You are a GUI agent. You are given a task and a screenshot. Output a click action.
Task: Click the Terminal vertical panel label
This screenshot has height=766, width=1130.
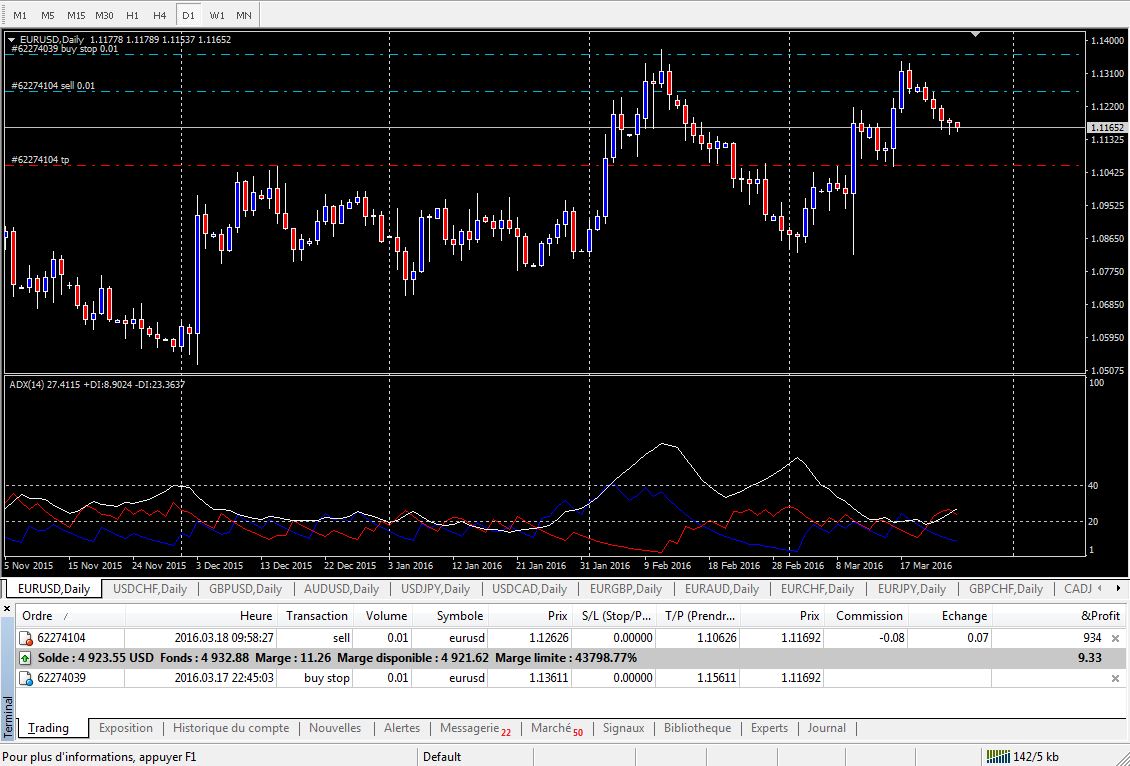coord(8,715)
